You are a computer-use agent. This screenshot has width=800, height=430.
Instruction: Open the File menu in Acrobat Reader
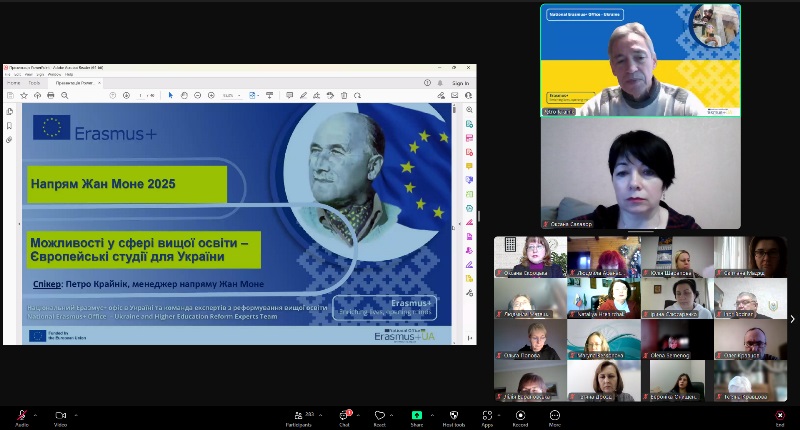point(7,74)
